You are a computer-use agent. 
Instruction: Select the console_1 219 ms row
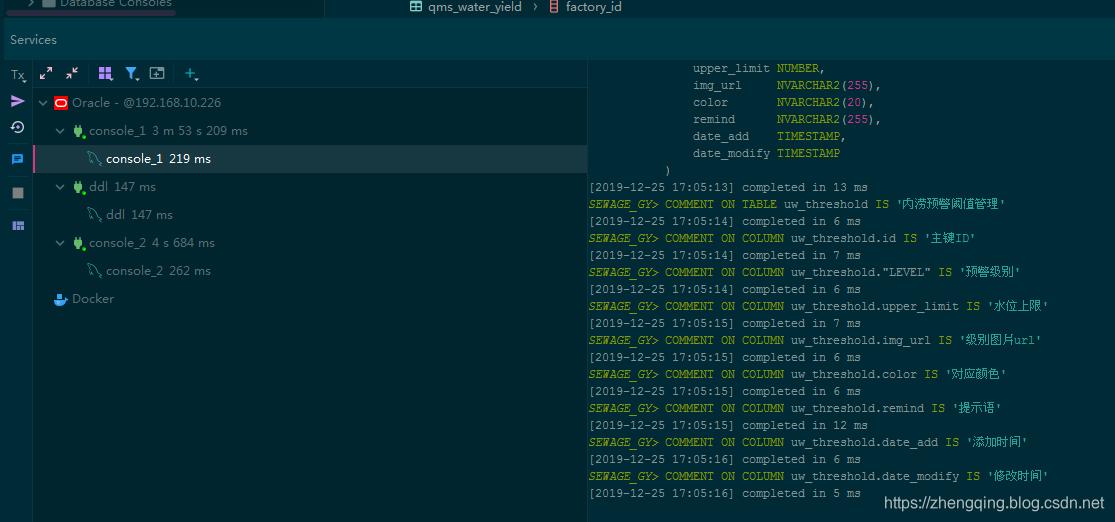[x=310, y=159]
